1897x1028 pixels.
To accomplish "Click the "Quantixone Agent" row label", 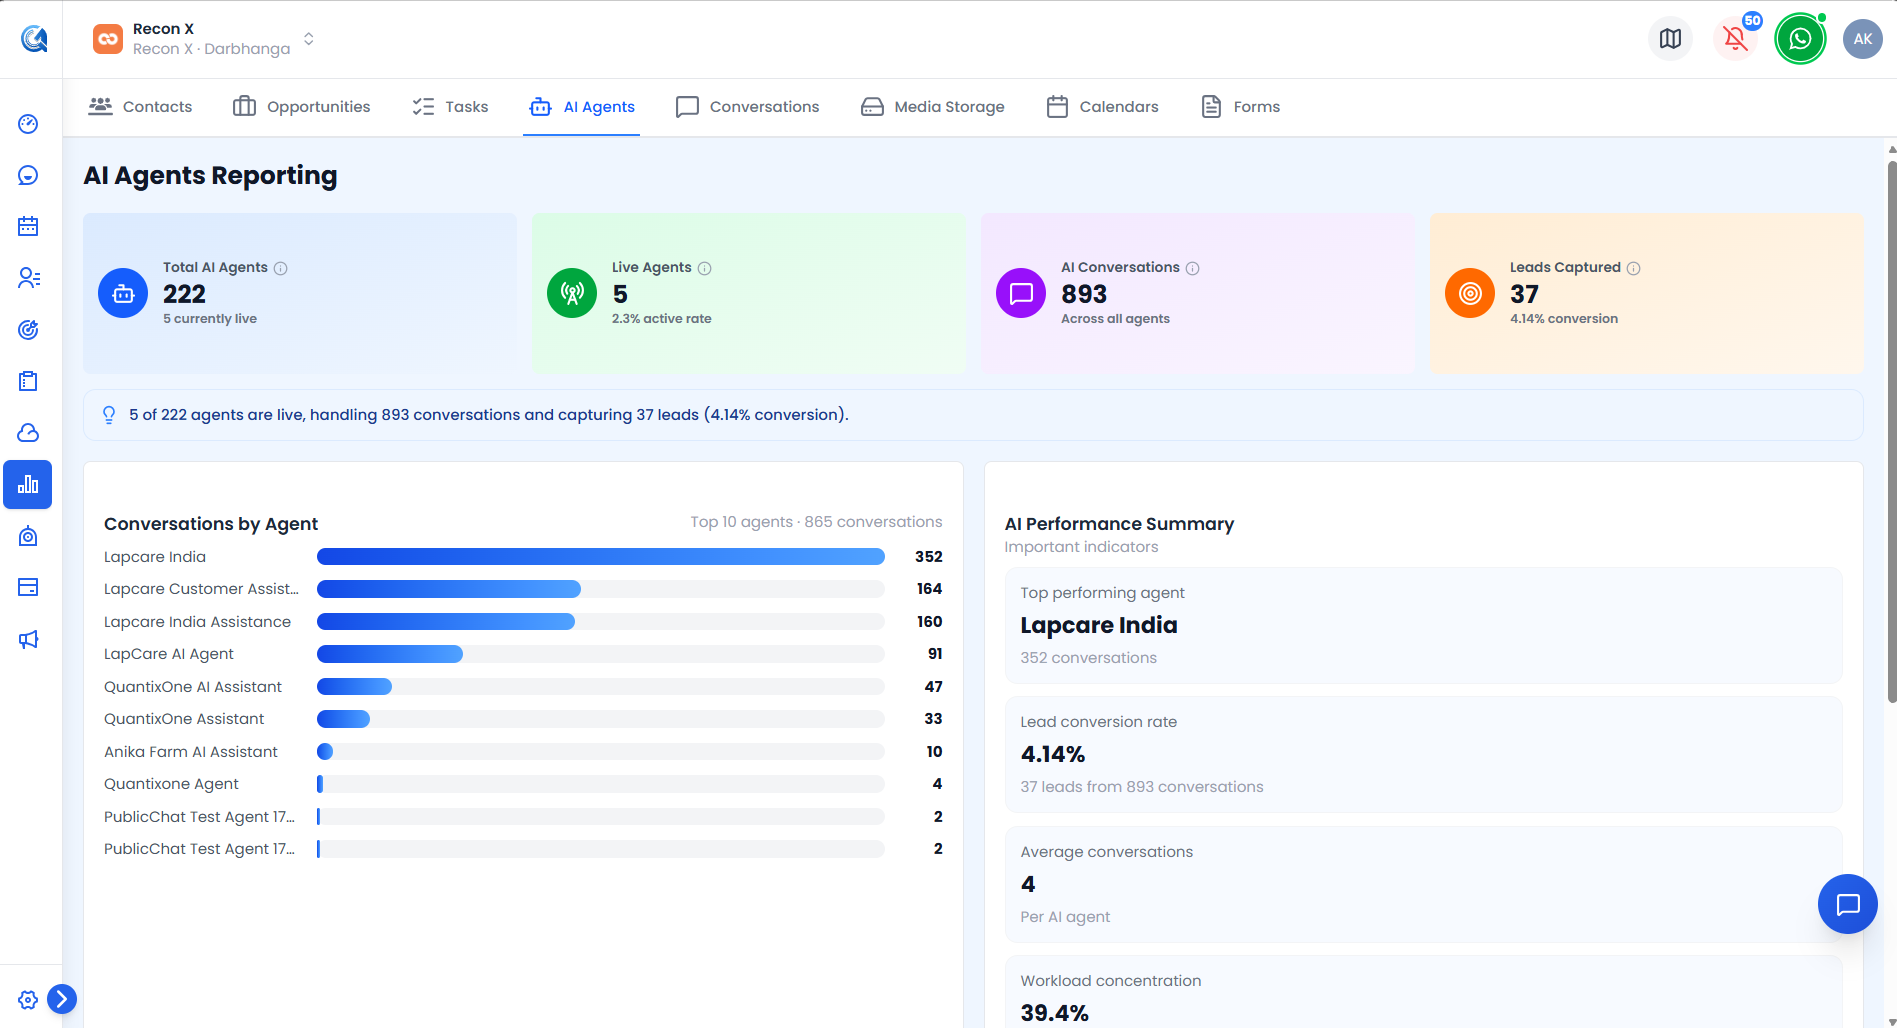I will pos(171,784).
